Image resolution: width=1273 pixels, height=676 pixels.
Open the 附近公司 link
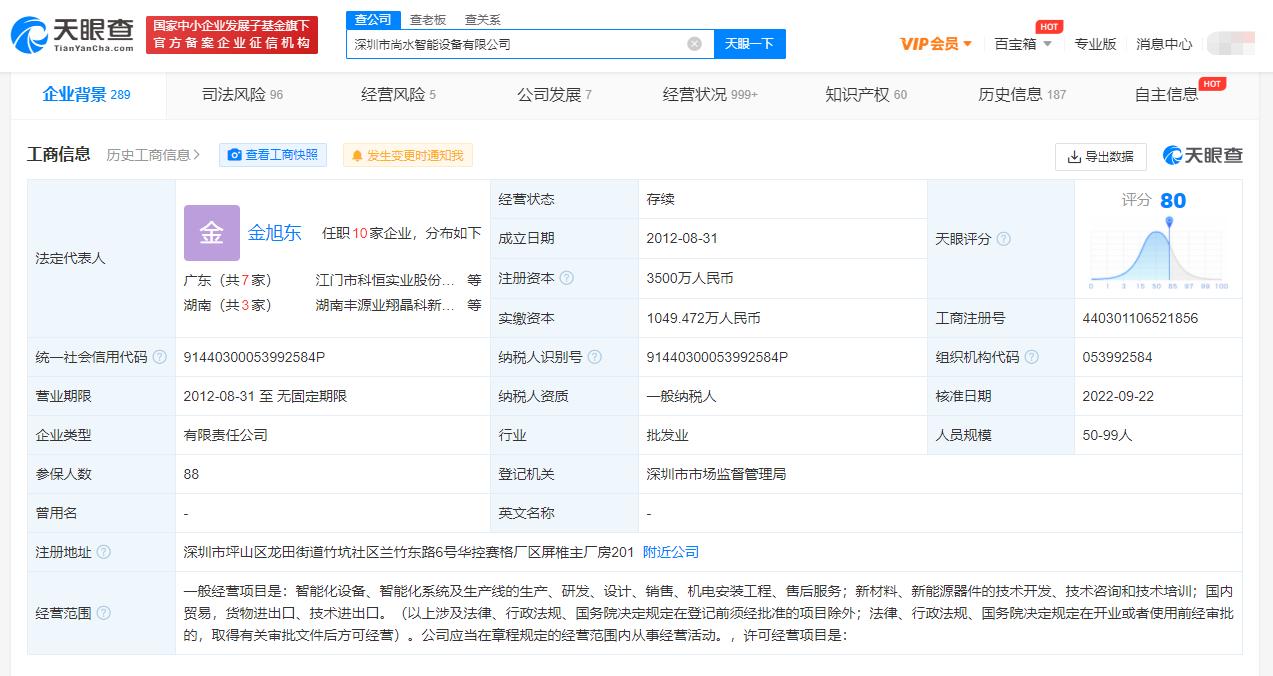click(x=671, y=552)
